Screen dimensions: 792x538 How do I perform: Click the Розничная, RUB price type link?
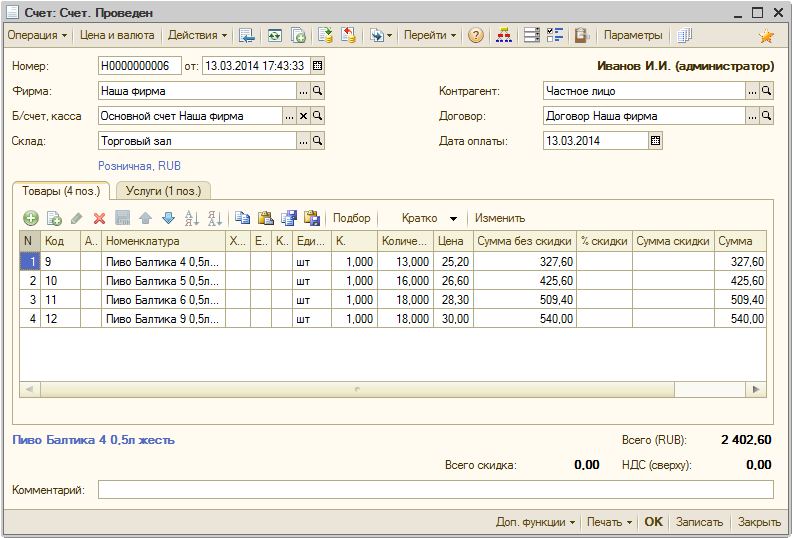click(x=139, y=166)
